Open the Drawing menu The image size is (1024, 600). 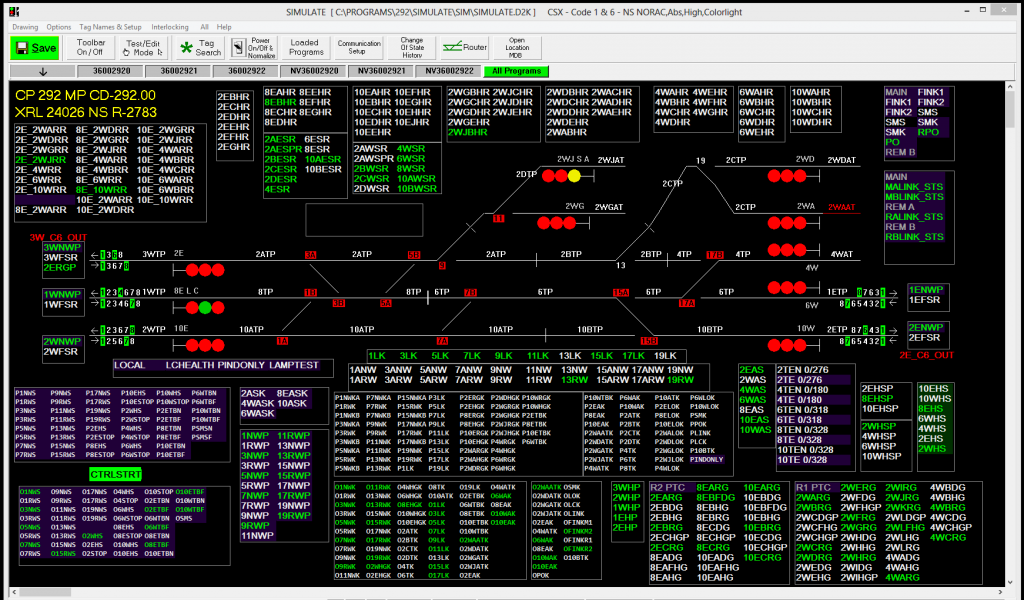pos(25,27)
